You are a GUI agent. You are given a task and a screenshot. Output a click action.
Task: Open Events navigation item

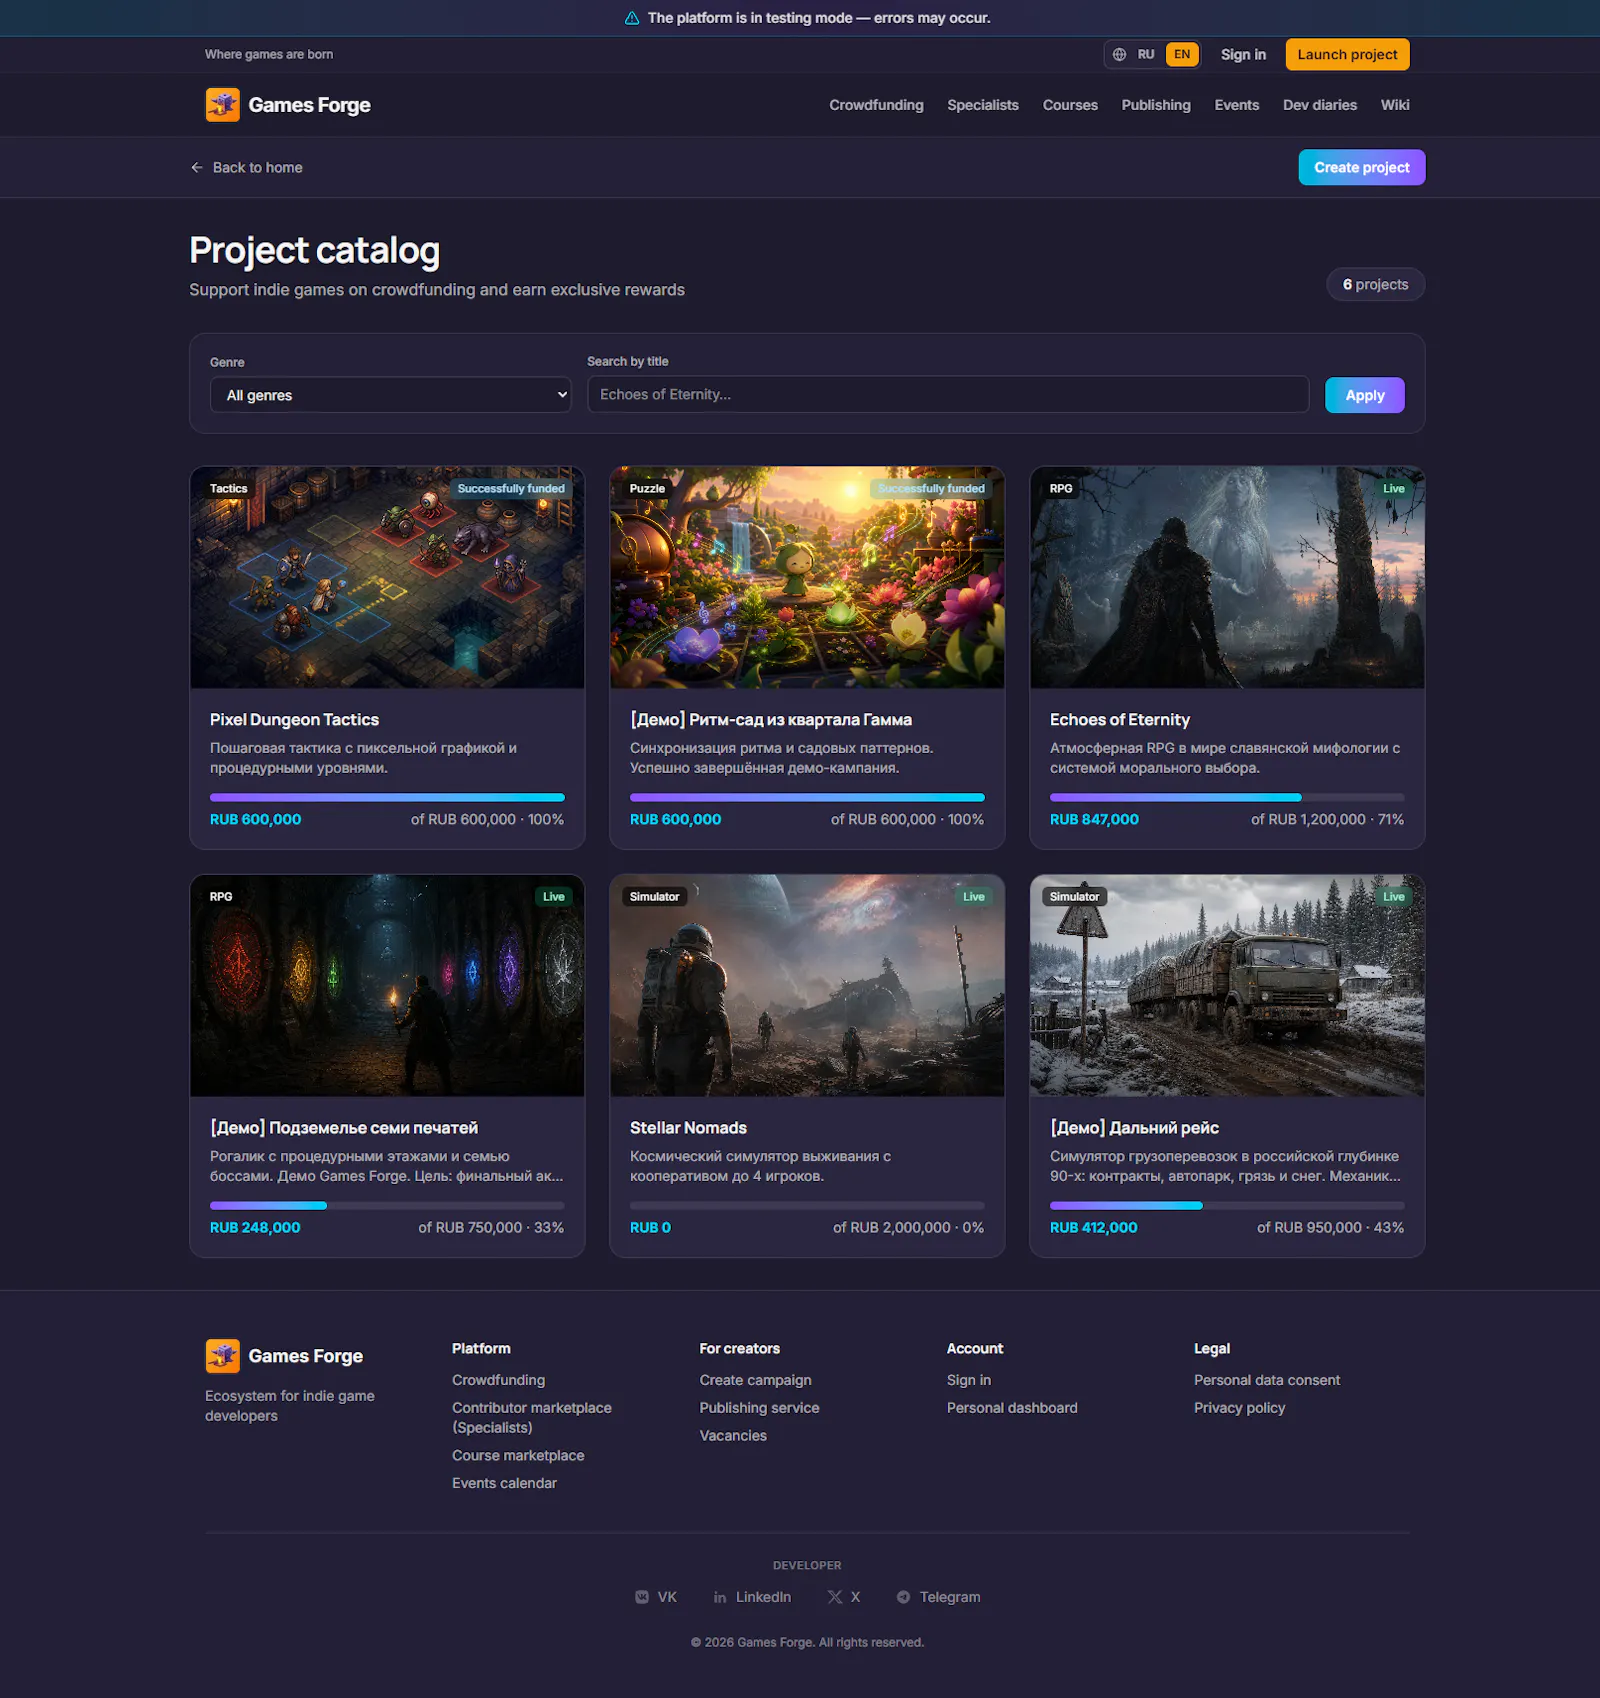(x=1237, y=105)
